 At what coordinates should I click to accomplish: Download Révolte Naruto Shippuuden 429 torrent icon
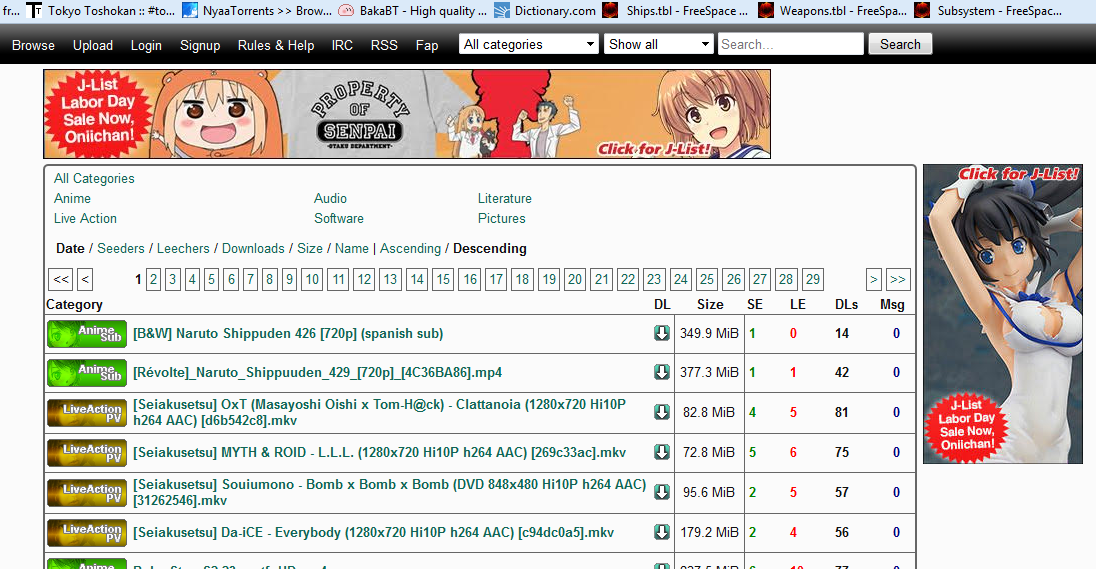coord(662,372)
